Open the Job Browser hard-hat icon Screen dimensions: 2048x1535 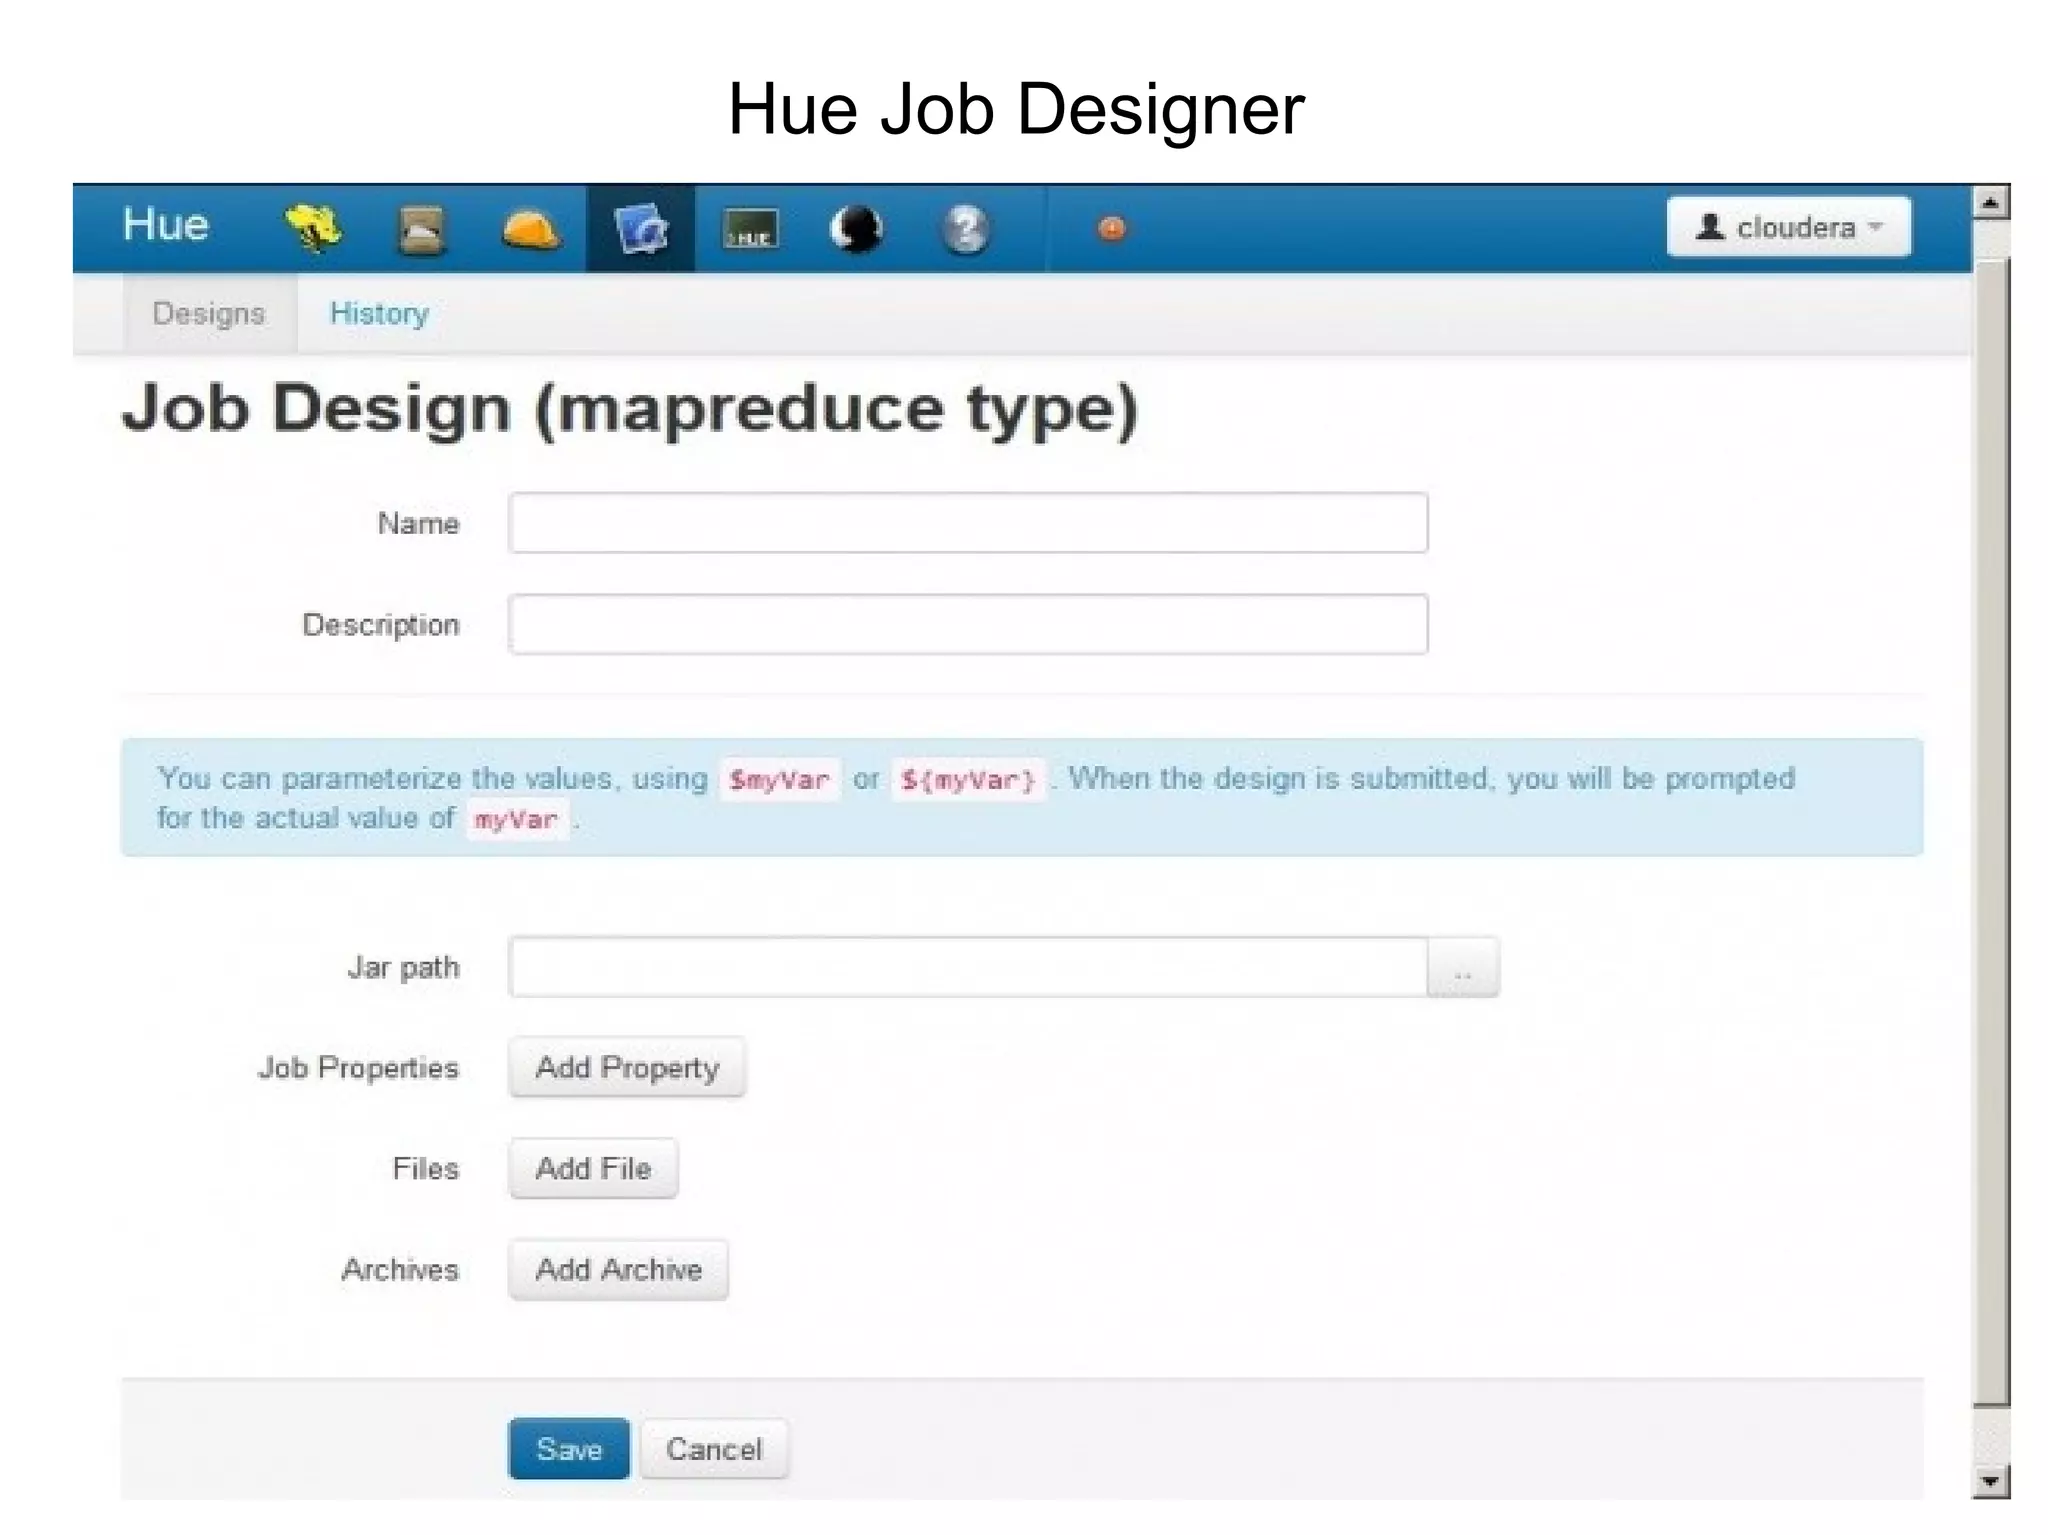click(530, 230)
